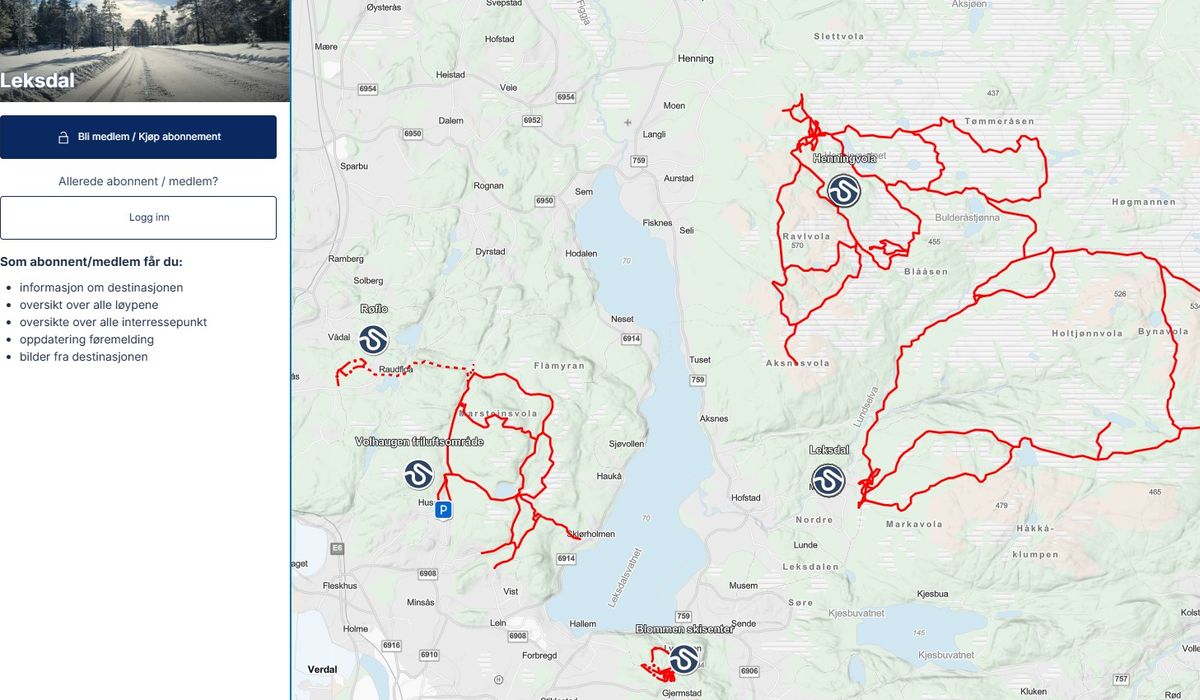Select the Røflo destination marker icon

[374, 339]
